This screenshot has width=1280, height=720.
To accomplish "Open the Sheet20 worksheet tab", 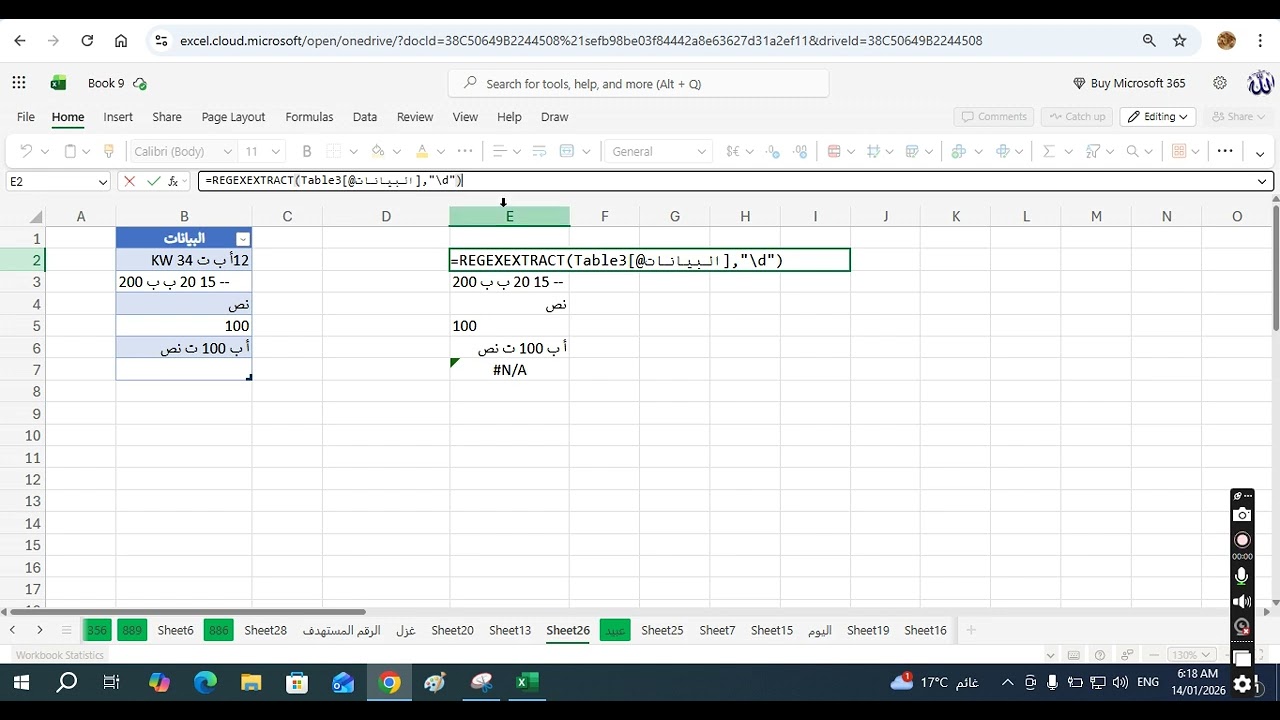I will (x=452, y=630).
